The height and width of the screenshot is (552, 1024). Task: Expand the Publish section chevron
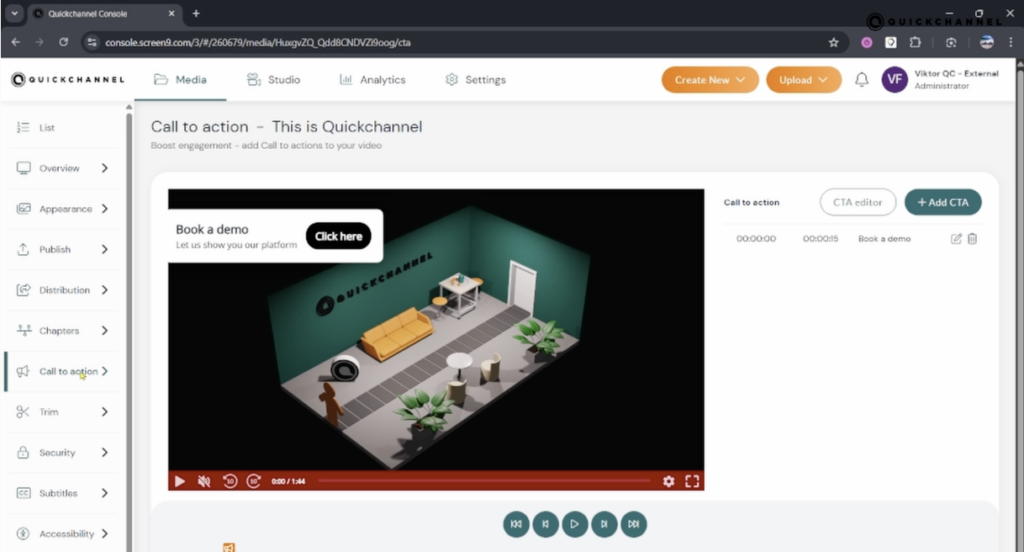point(104,249)
